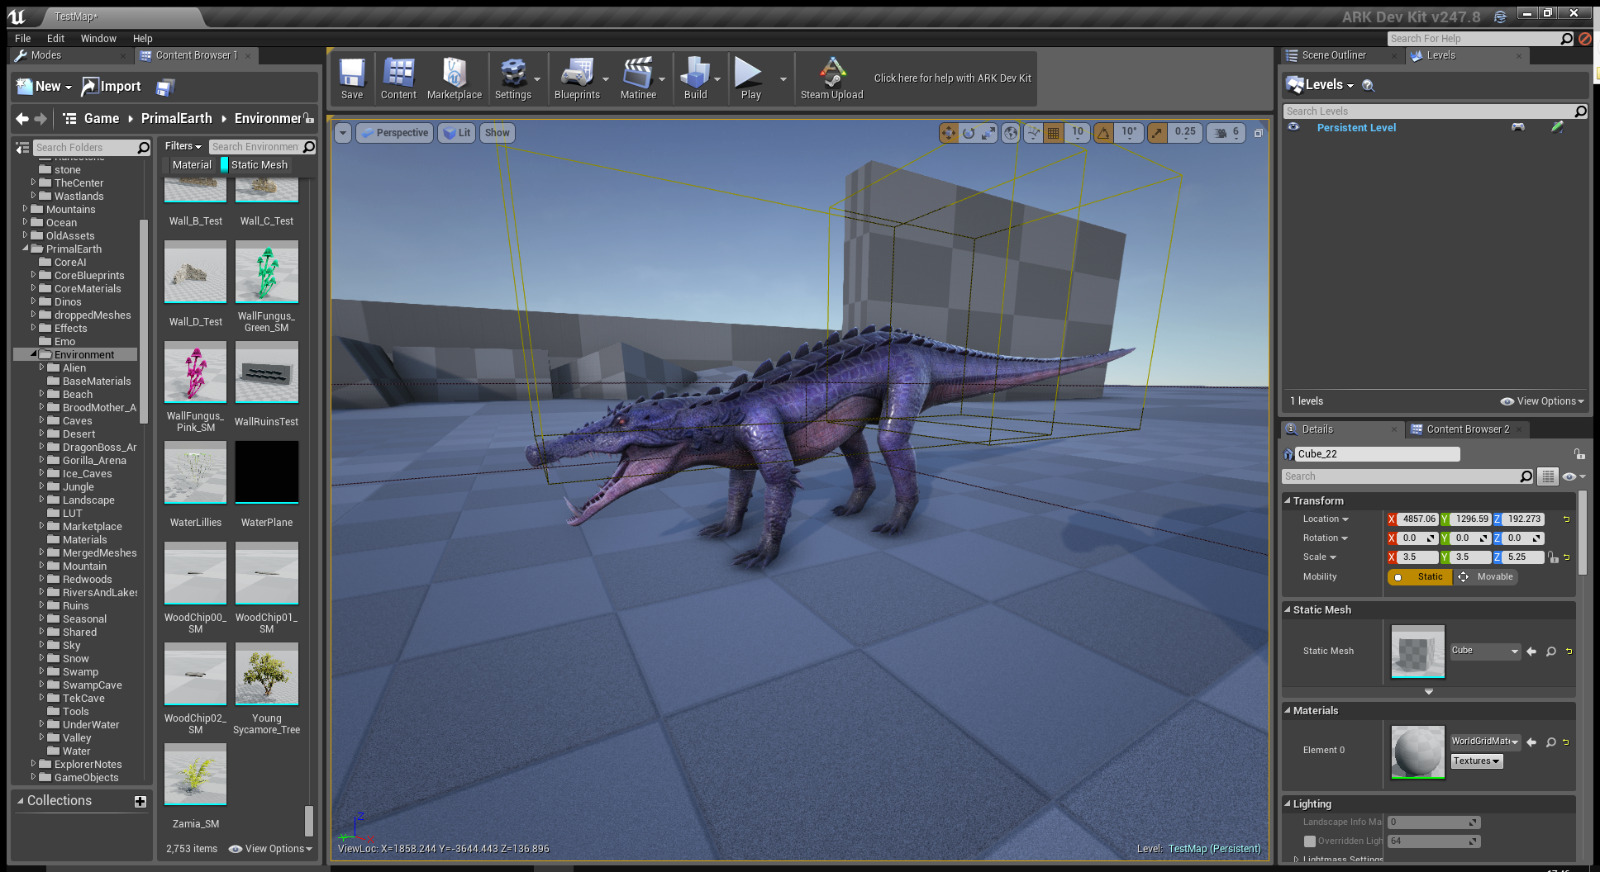
Task: Open the Blueprints toolbar icon
Action: (577, 79)
